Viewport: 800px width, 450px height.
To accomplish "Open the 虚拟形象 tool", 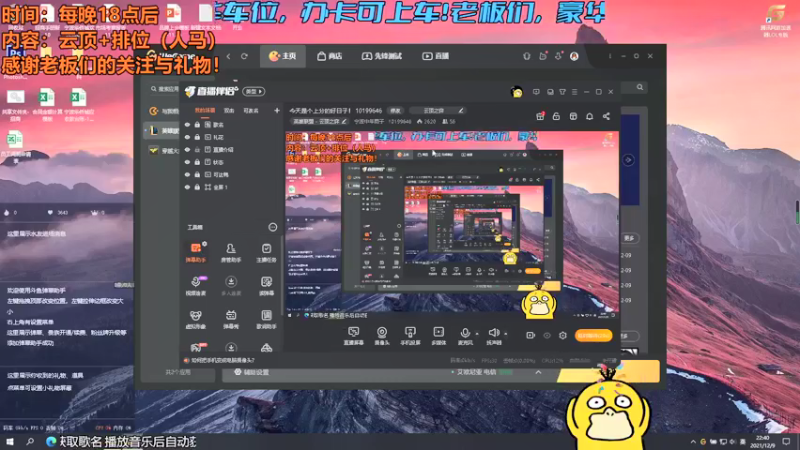I will pyautogui.click(x=195, y=319).
